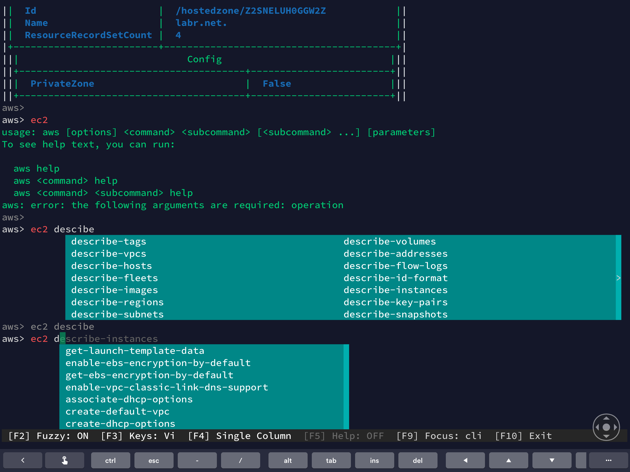This screenshot has height=472, width=630.
Task: Pick describe-regions suggestion
Action: pos(117,302)
